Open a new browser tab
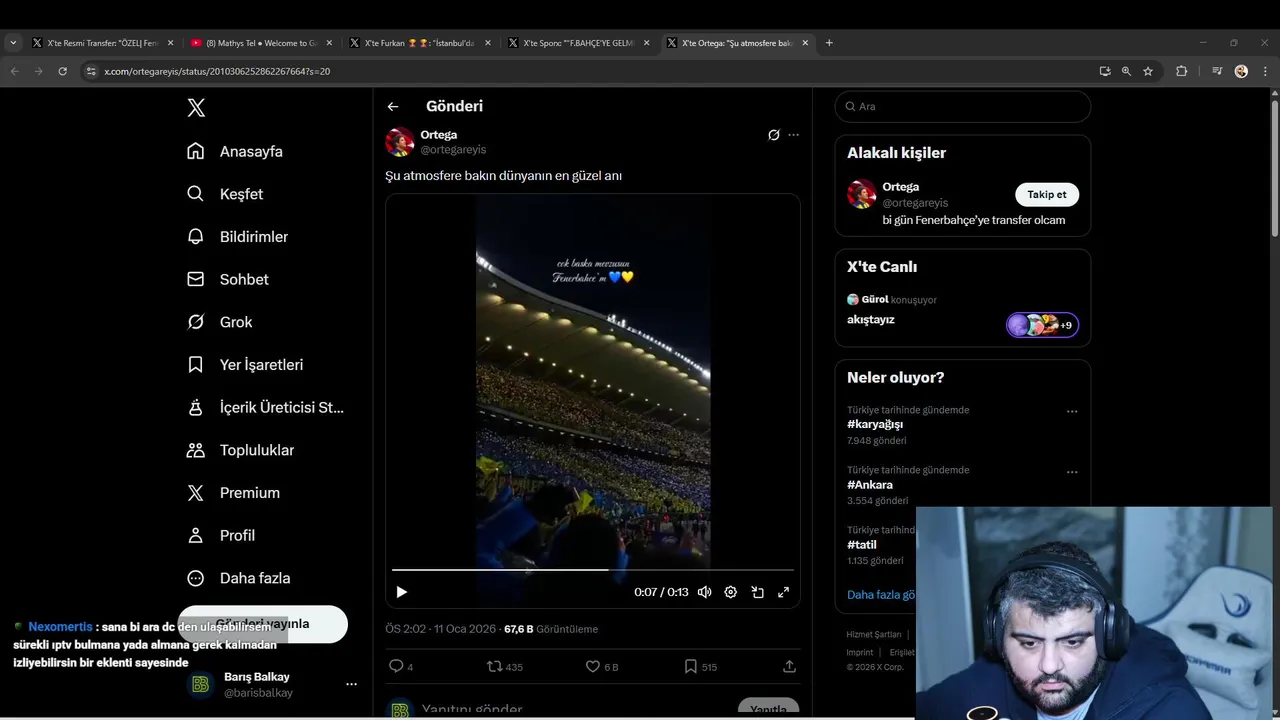Viewport: 1280px width, 720px height. point(829,43)
